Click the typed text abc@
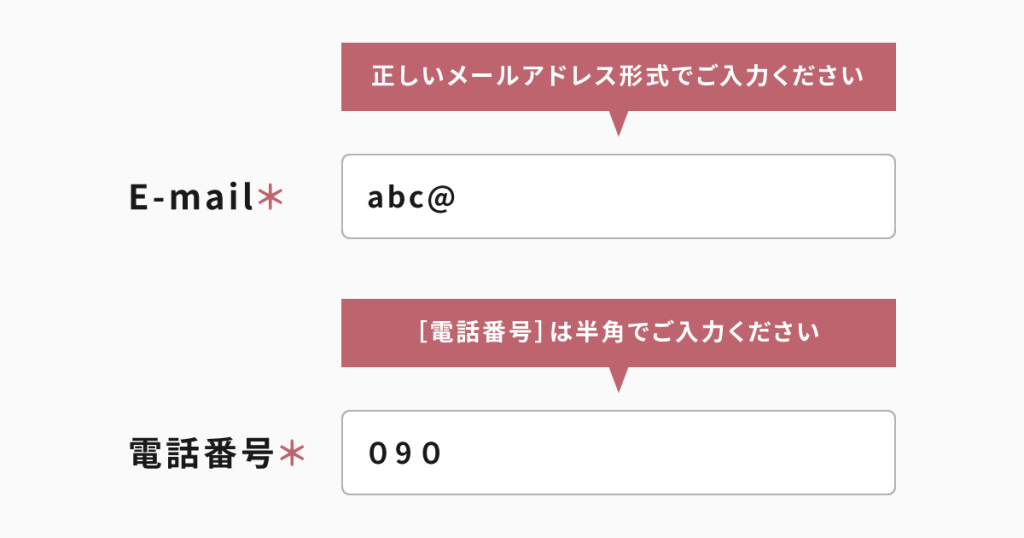Viewport: 1024px width, 538px height. 411,197
